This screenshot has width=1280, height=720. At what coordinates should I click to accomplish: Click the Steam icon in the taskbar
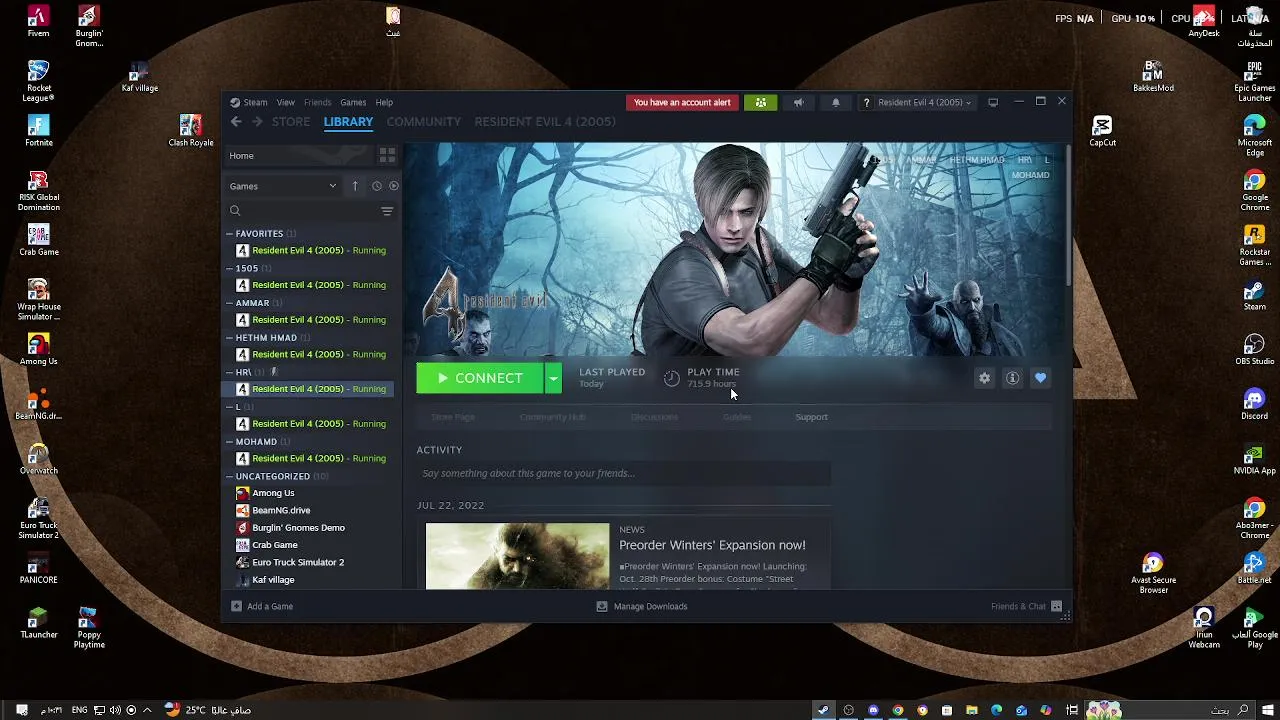click(x=823, y=710)
